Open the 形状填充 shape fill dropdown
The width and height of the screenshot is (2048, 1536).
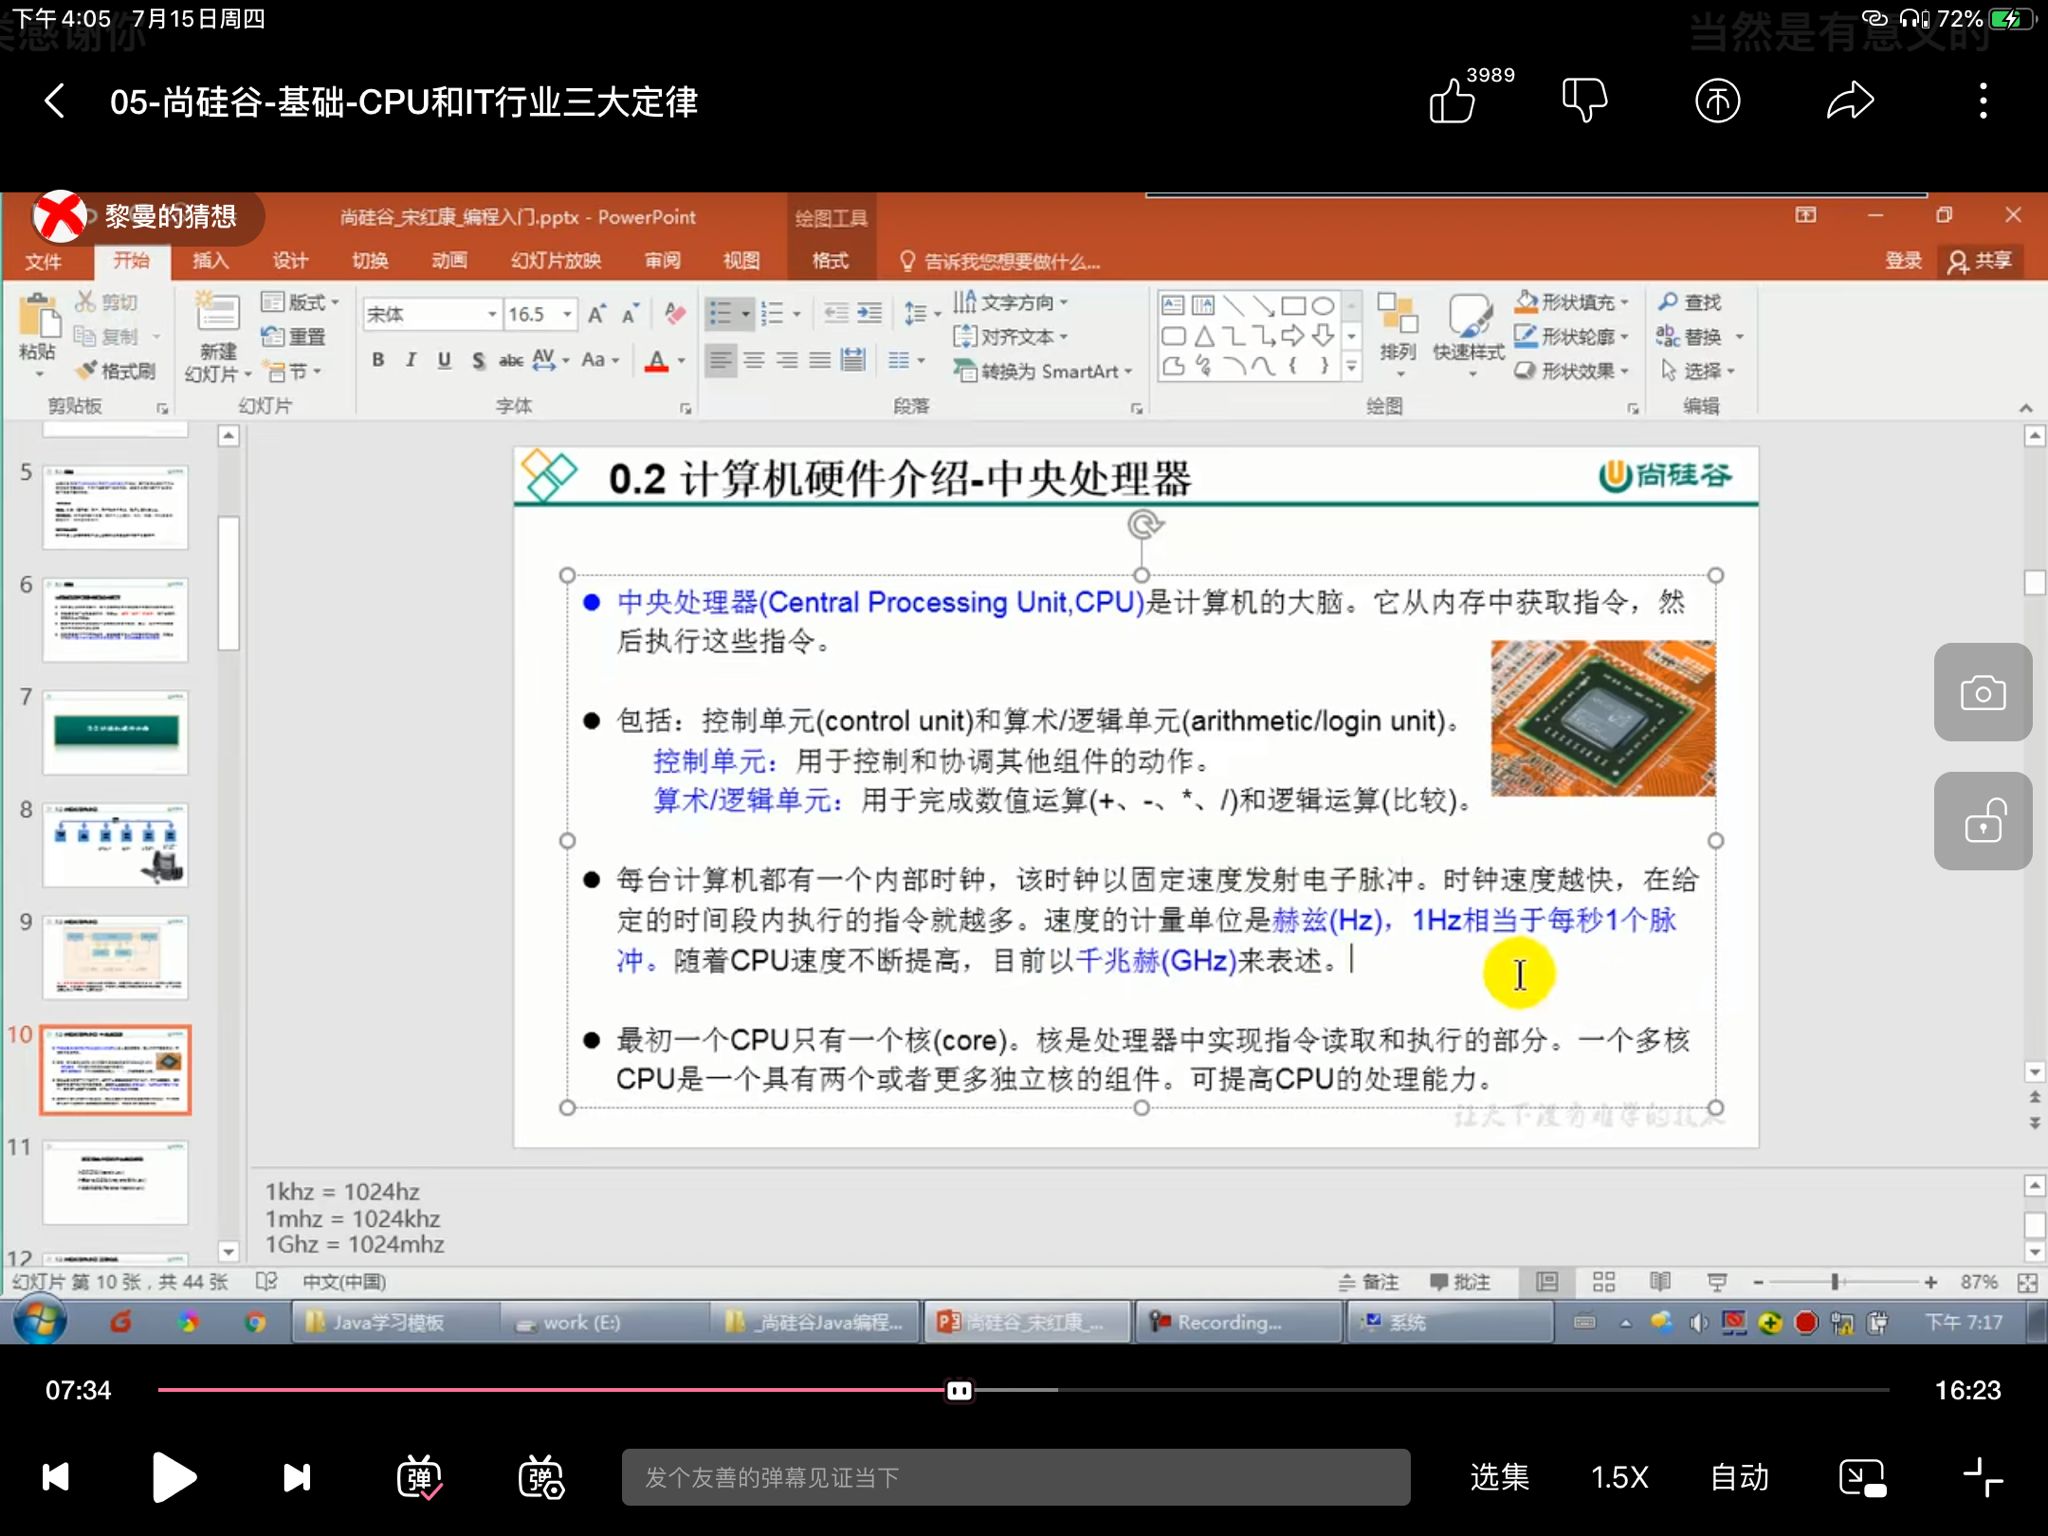(1573, 302)
